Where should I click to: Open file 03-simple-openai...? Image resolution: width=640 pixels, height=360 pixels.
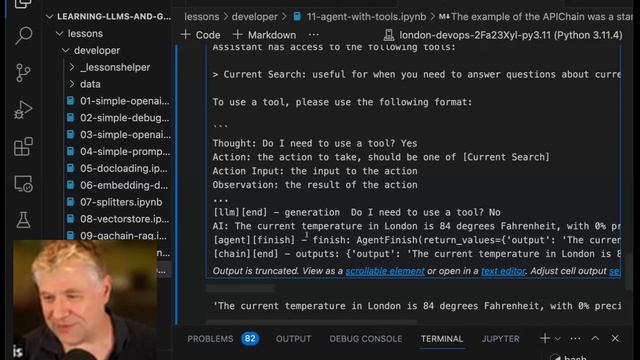pos(118,135)
